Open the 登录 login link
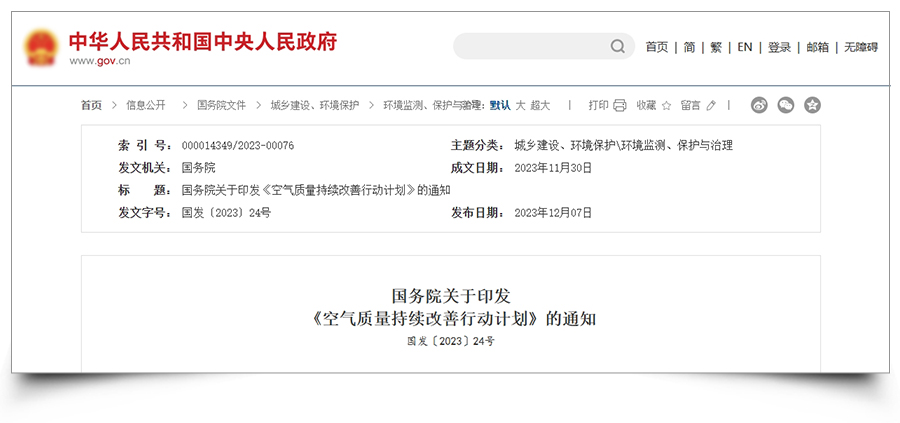Screen dimensions: 900x423 [779, 47]
